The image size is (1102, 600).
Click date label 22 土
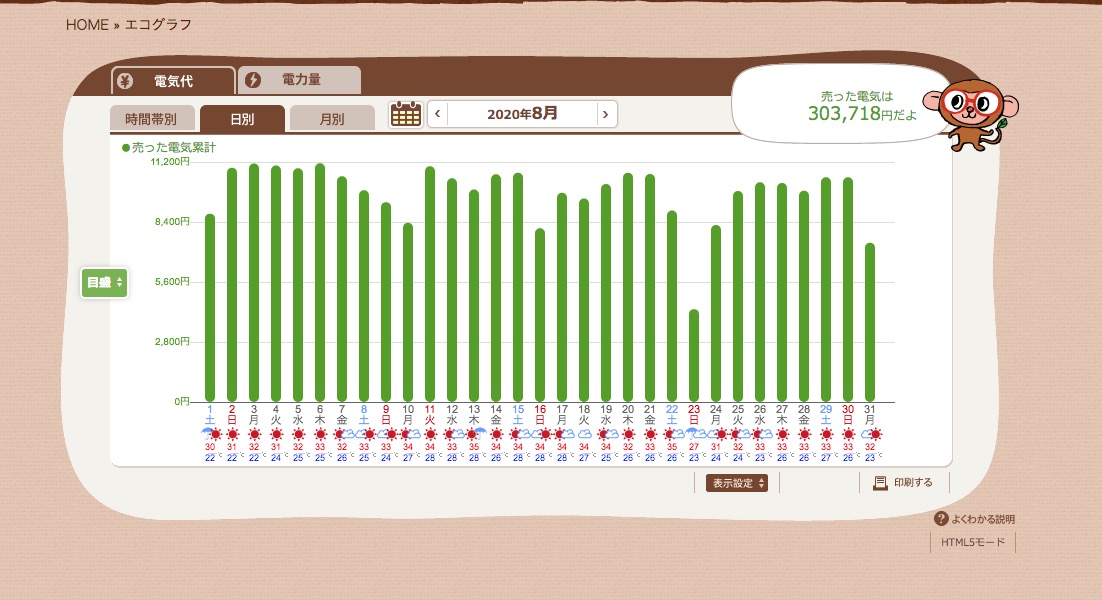(672, 414)
